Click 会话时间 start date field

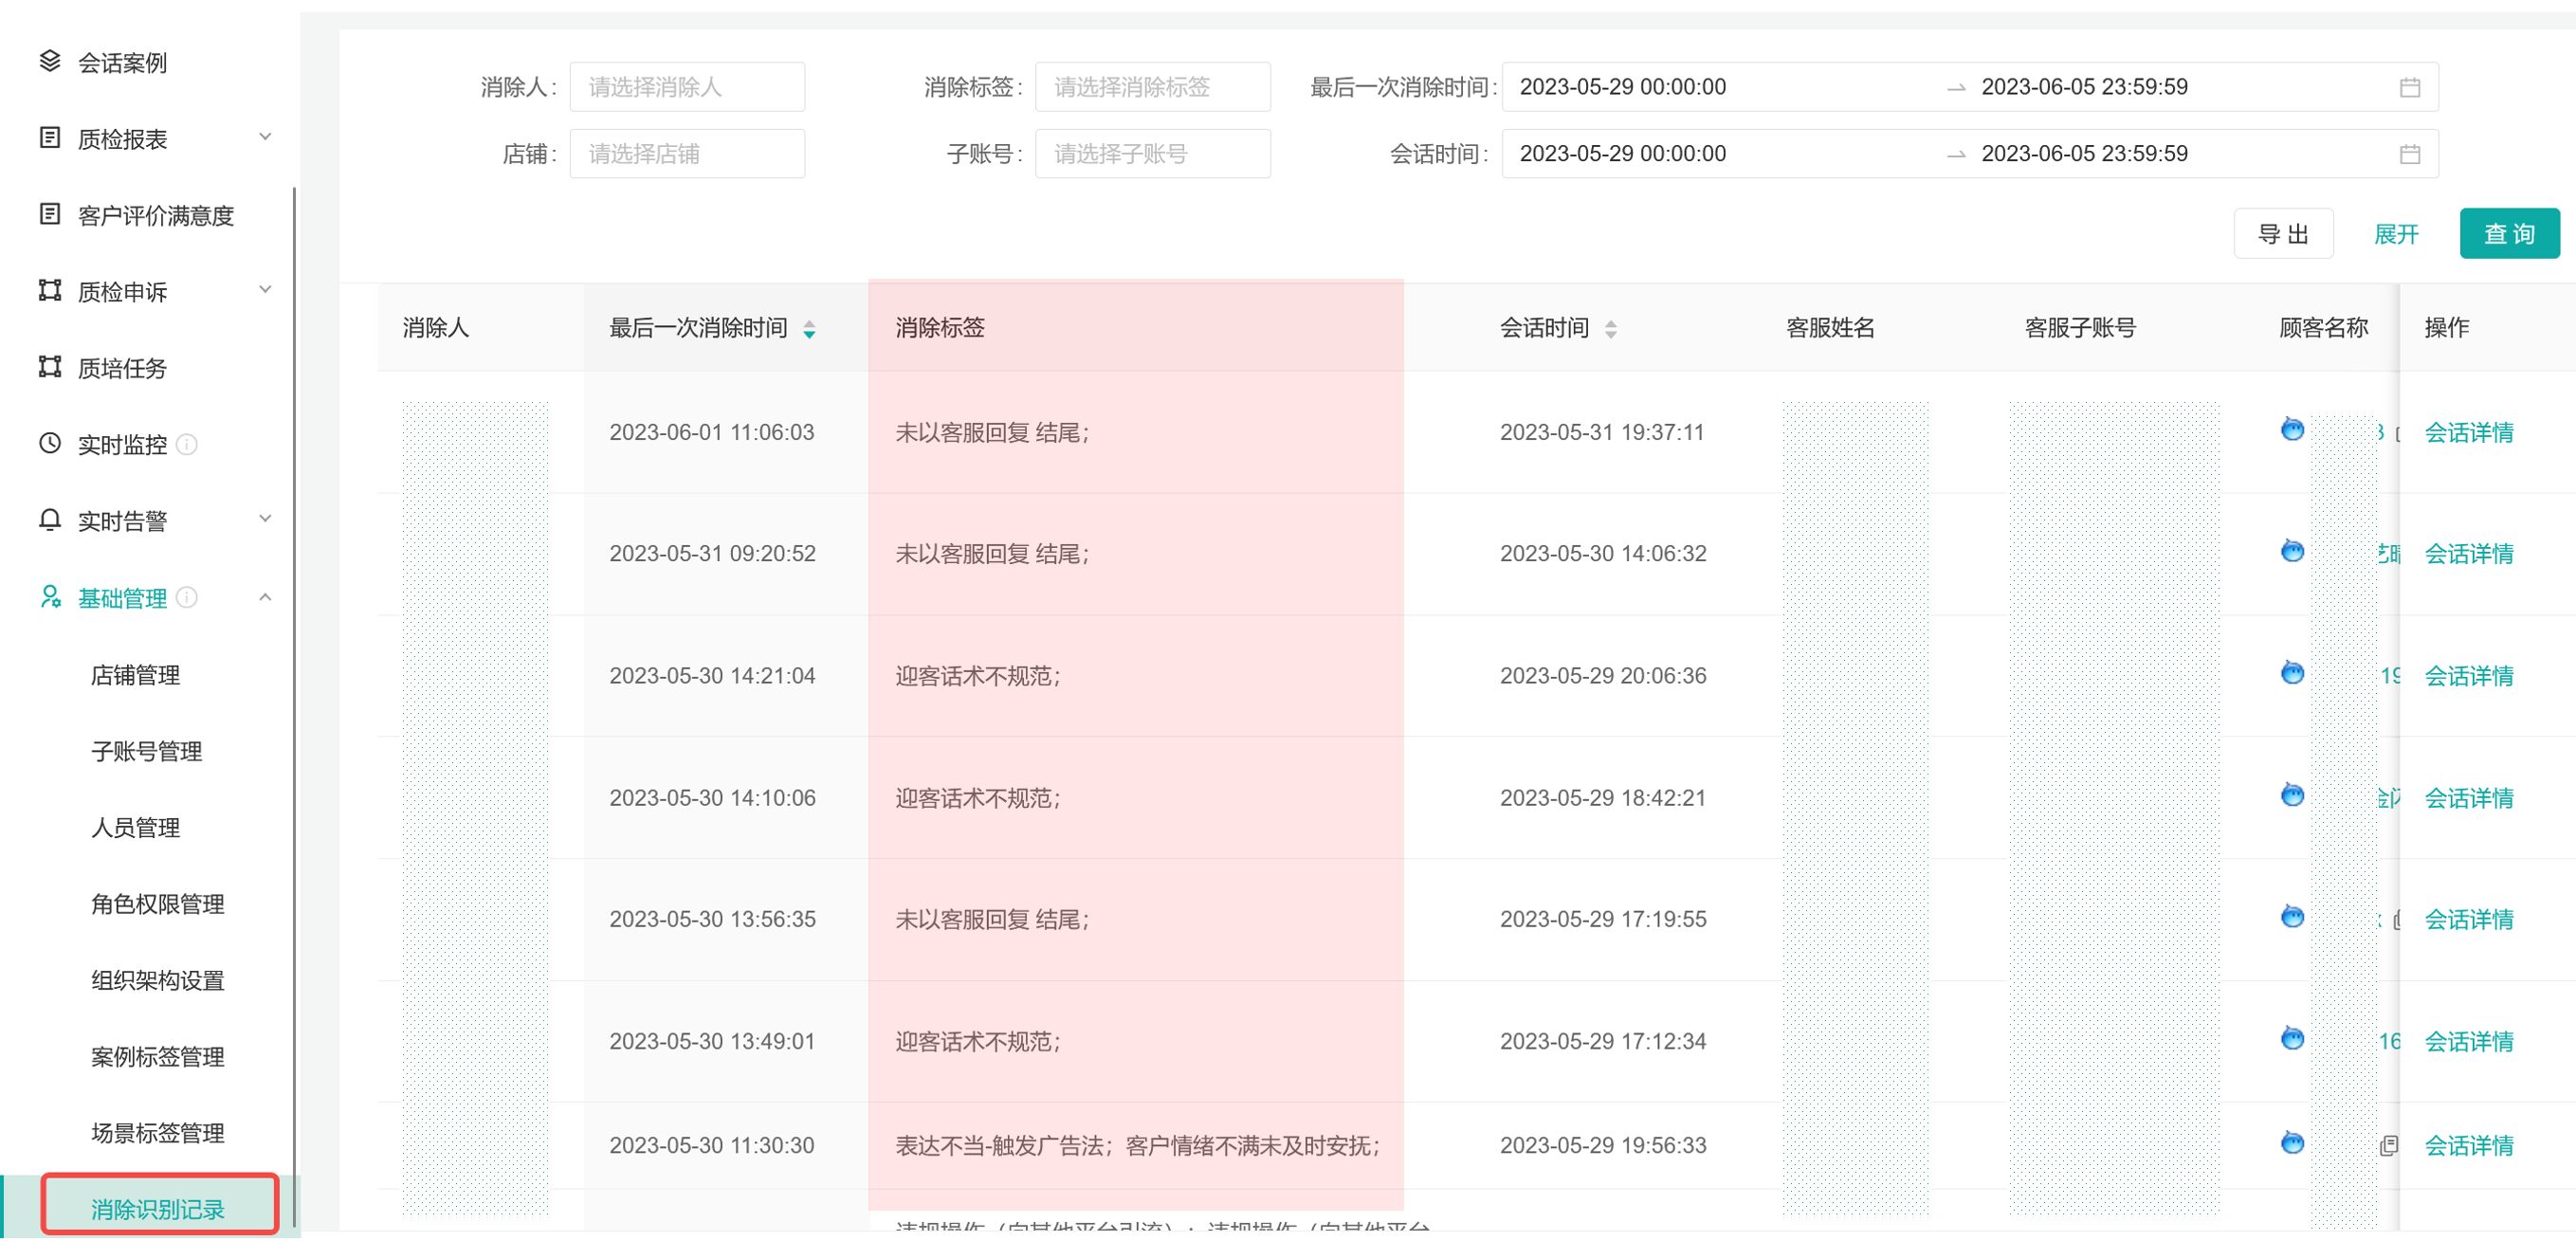tap(1622, 154)
